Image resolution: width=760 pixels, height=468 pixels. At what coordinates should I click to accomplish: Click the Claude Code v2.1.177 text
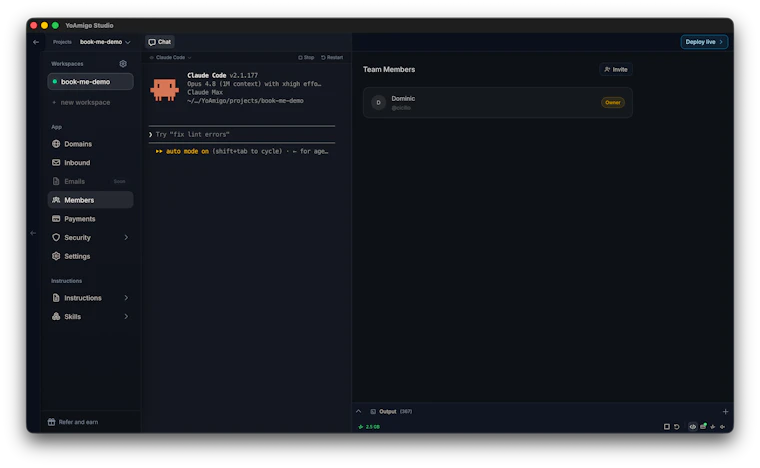point(222,76)
